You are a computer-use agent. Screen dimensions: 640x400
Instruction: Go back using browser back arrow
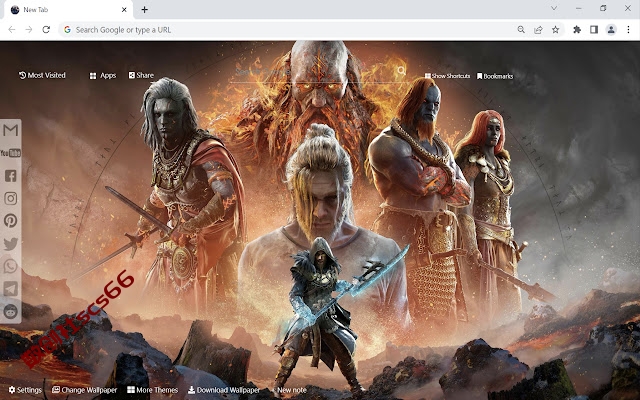click(x=12, y=29)
